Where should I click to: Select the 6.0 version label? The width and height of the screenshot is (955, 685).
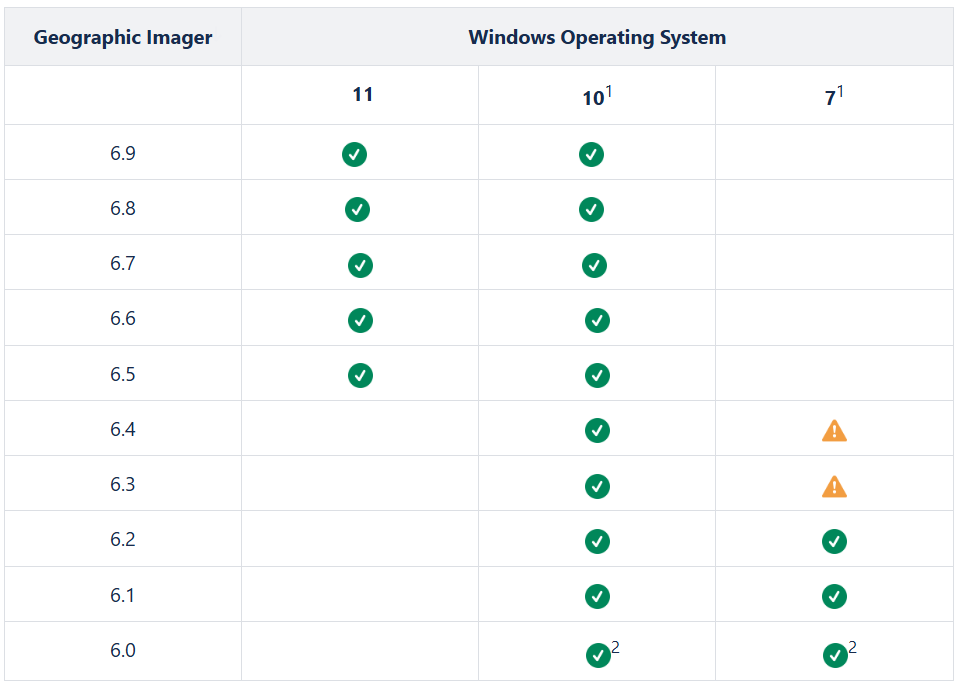point(123,650)
